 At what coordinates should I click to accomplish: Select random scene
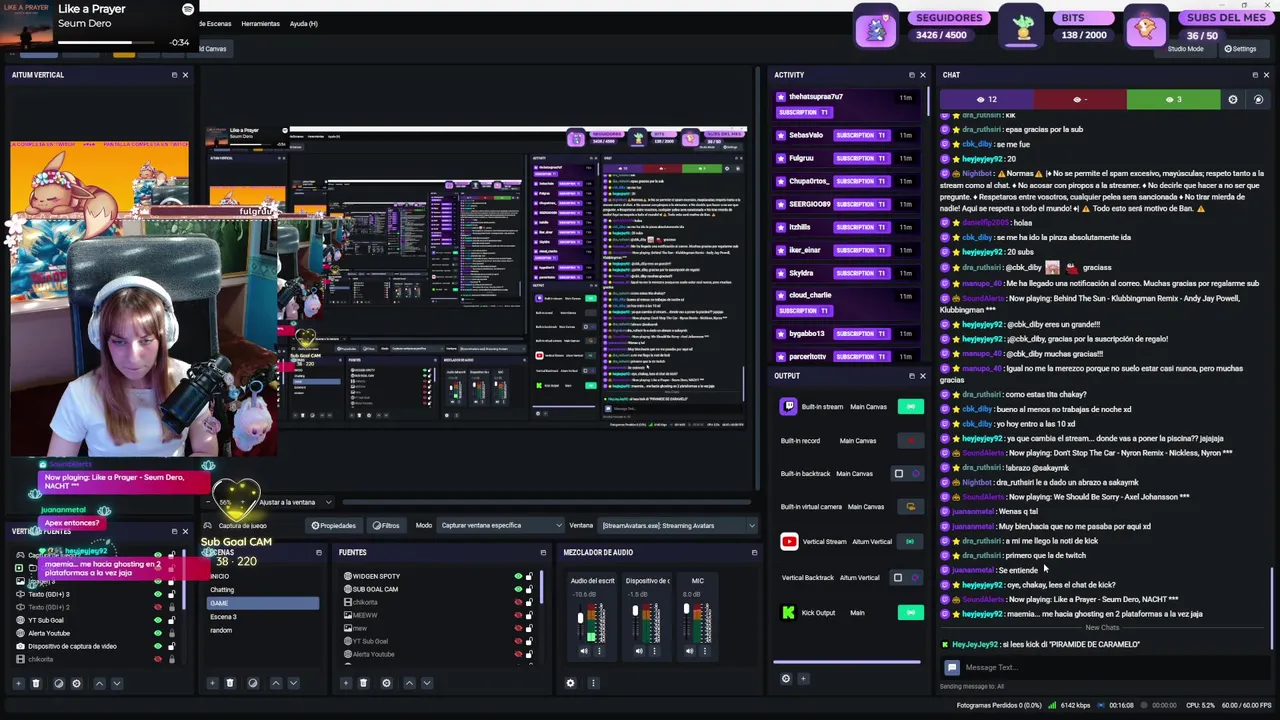(x=262, y=630)
